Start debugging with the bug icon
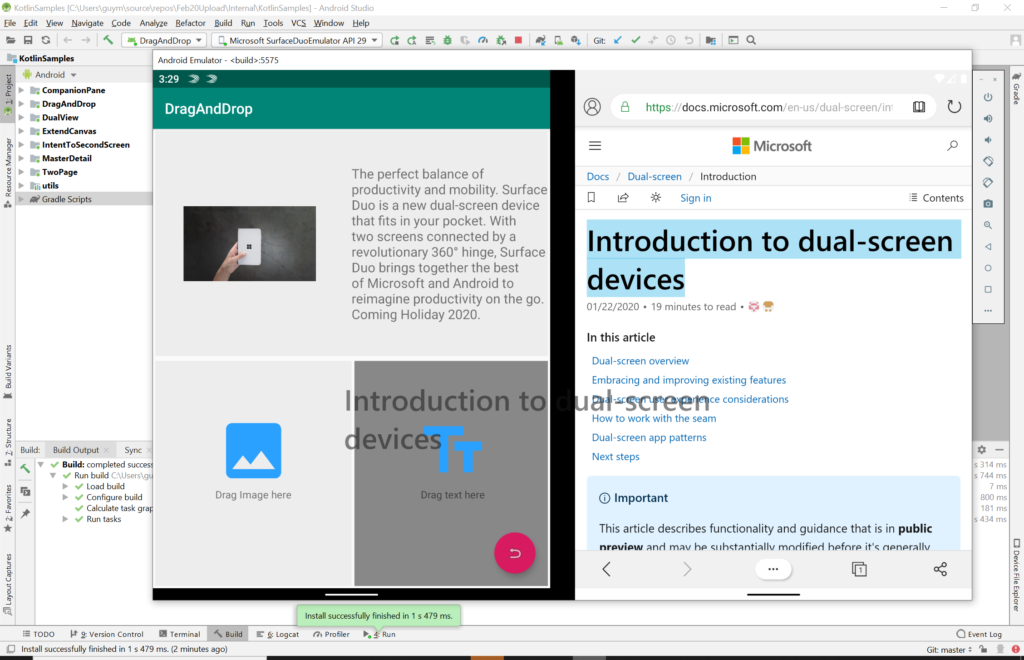Image resolution: width=1024 pixels, height=660 pixels. click(x=447, y=40)
